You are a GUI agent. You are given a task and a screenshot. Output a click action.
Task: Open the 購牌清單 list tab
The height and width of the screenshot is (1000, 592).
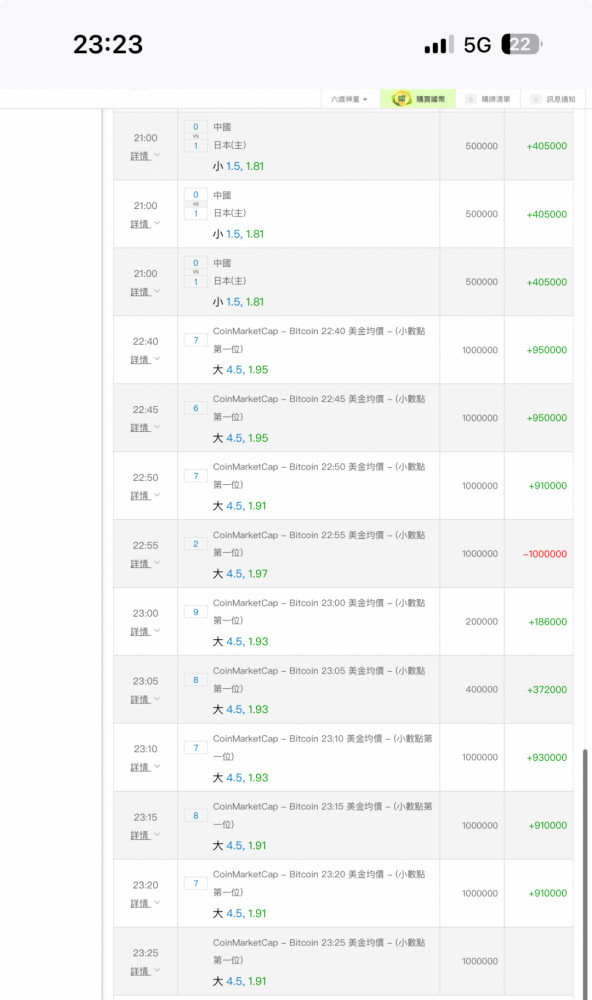pos(488,99)
